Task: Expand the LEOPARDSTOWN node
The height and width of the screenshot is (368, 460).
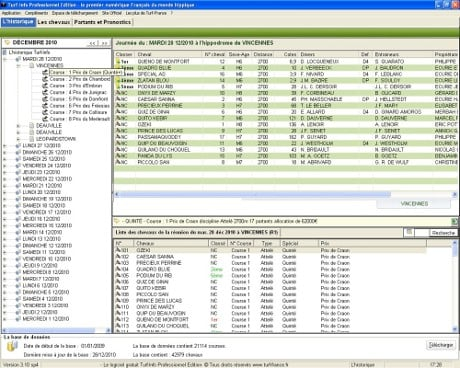Action: pos(18,139)
